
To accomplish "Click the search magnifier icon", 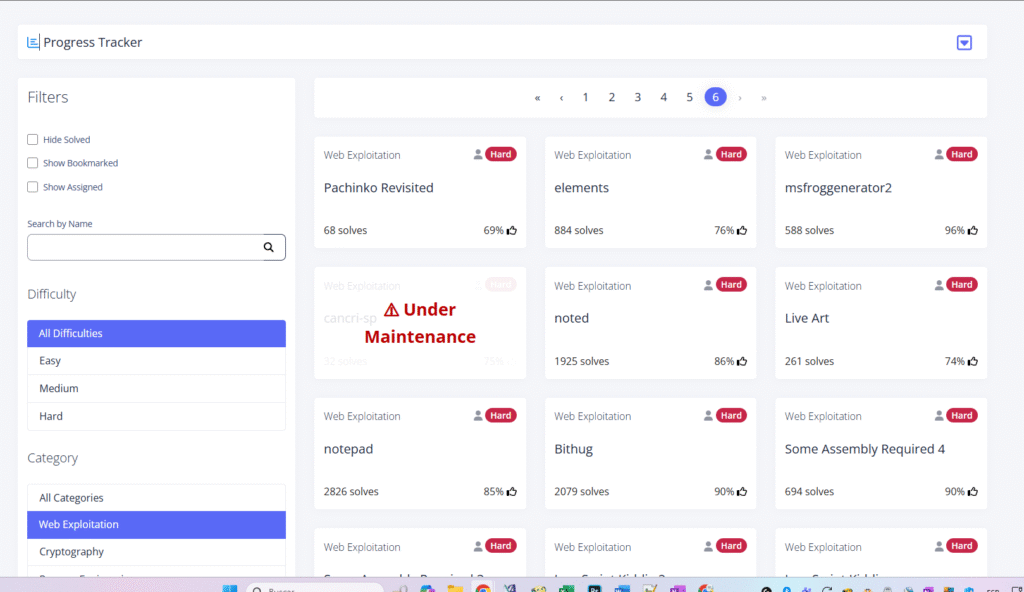I will coord(268,247).
